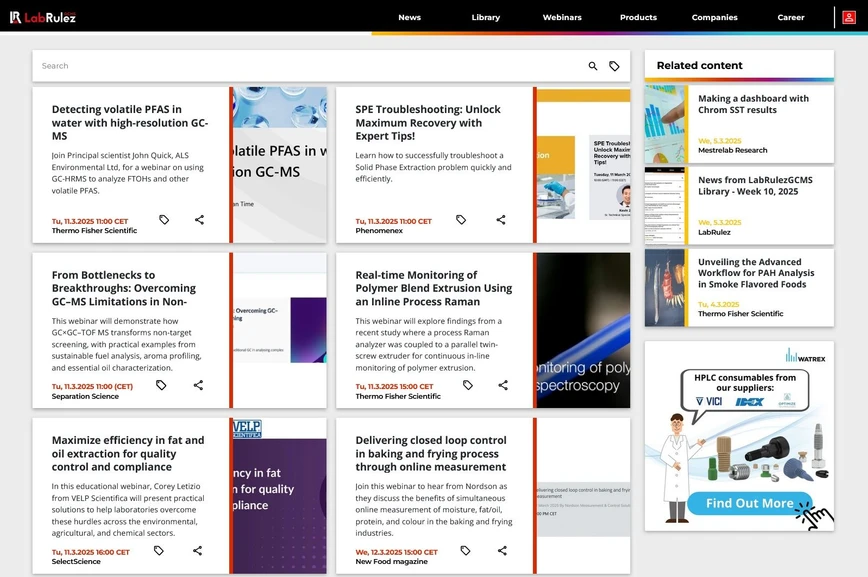Open the Companies menu

tap(715, 17)
